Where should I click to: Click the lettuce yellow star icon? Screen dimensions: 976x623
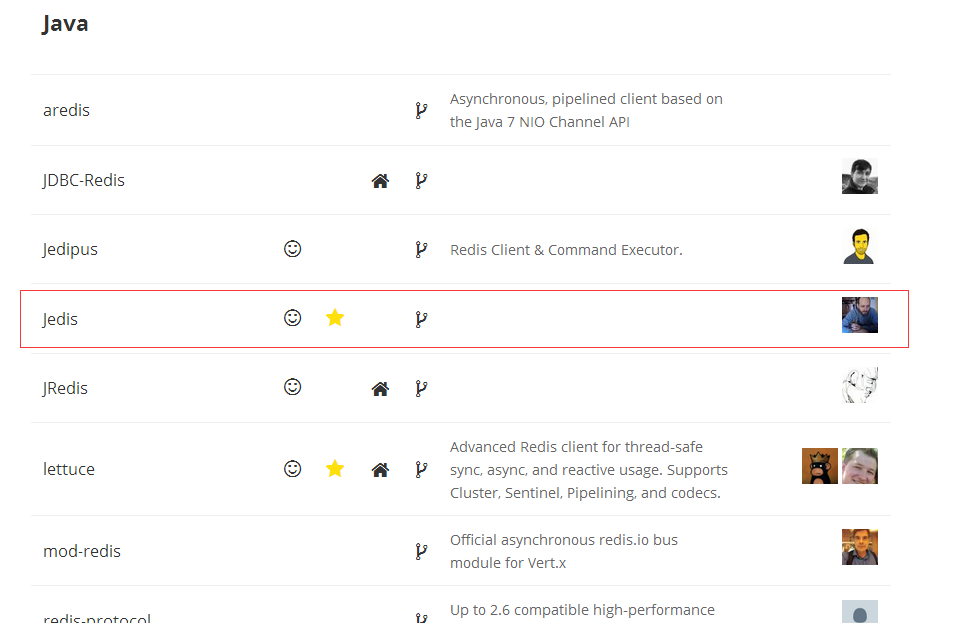[335, 469]
